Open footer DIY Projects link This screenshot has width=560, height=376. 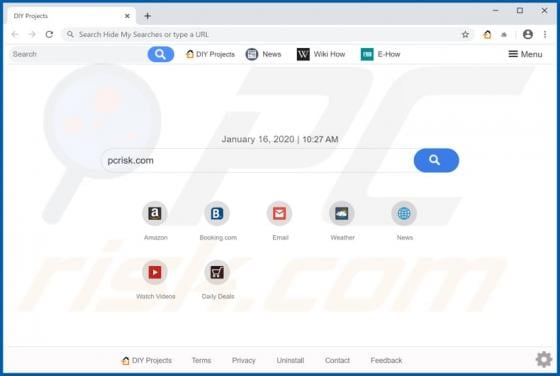pos(147,360)
